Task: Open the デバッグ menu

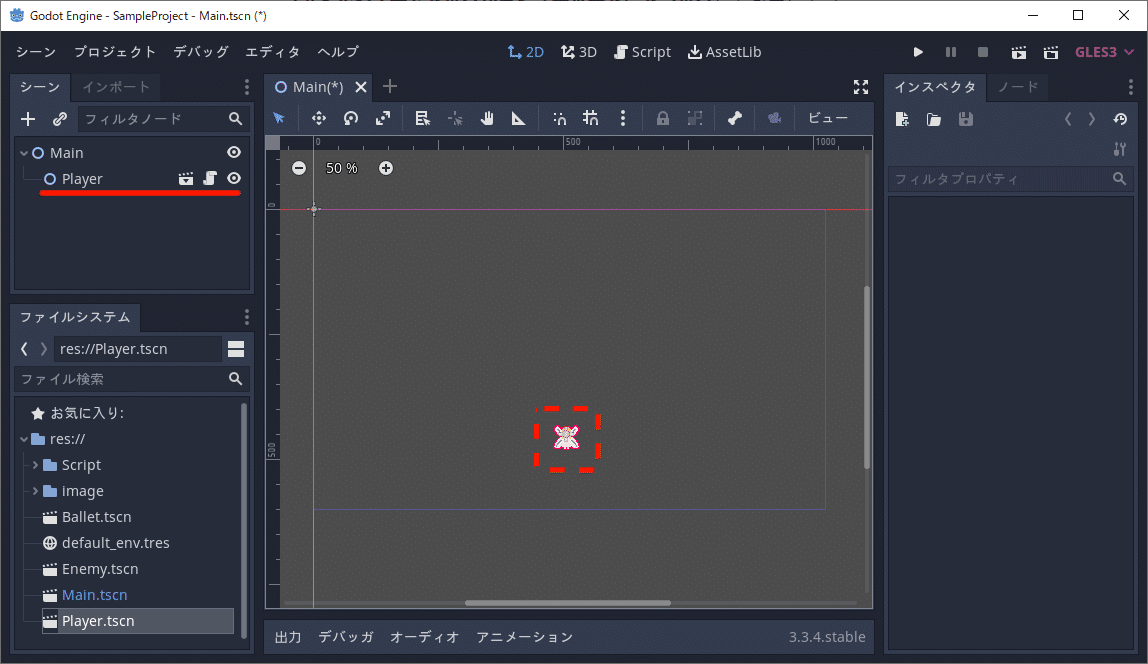Action: 201,52
